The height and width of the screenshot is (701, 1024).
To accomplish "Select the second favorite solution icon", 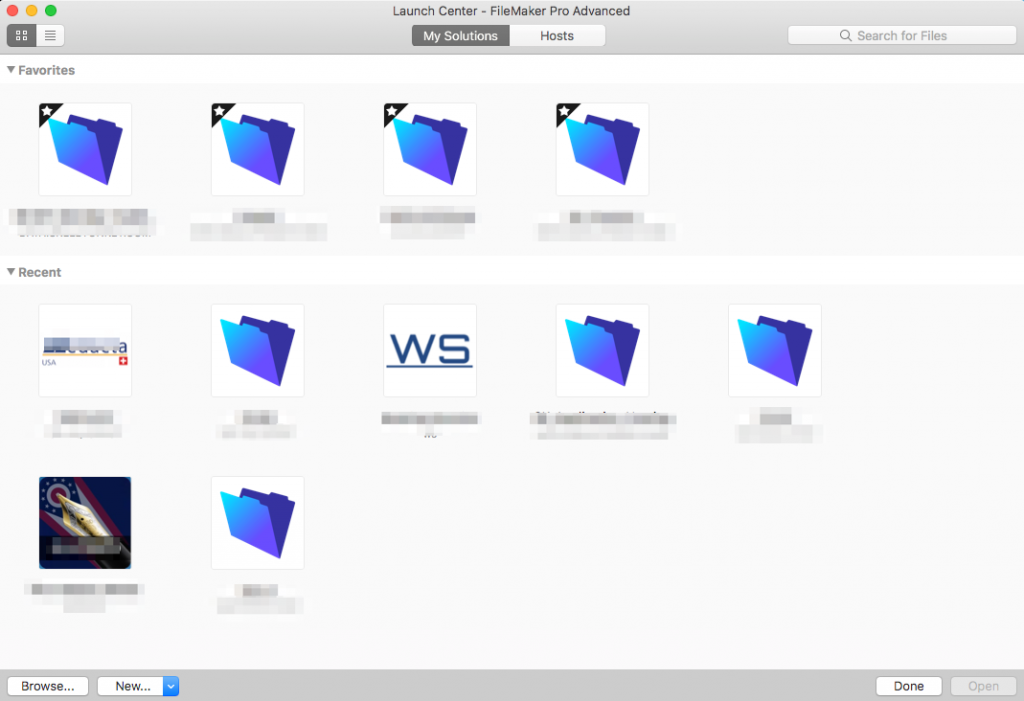I will click(x=257, y=149).
